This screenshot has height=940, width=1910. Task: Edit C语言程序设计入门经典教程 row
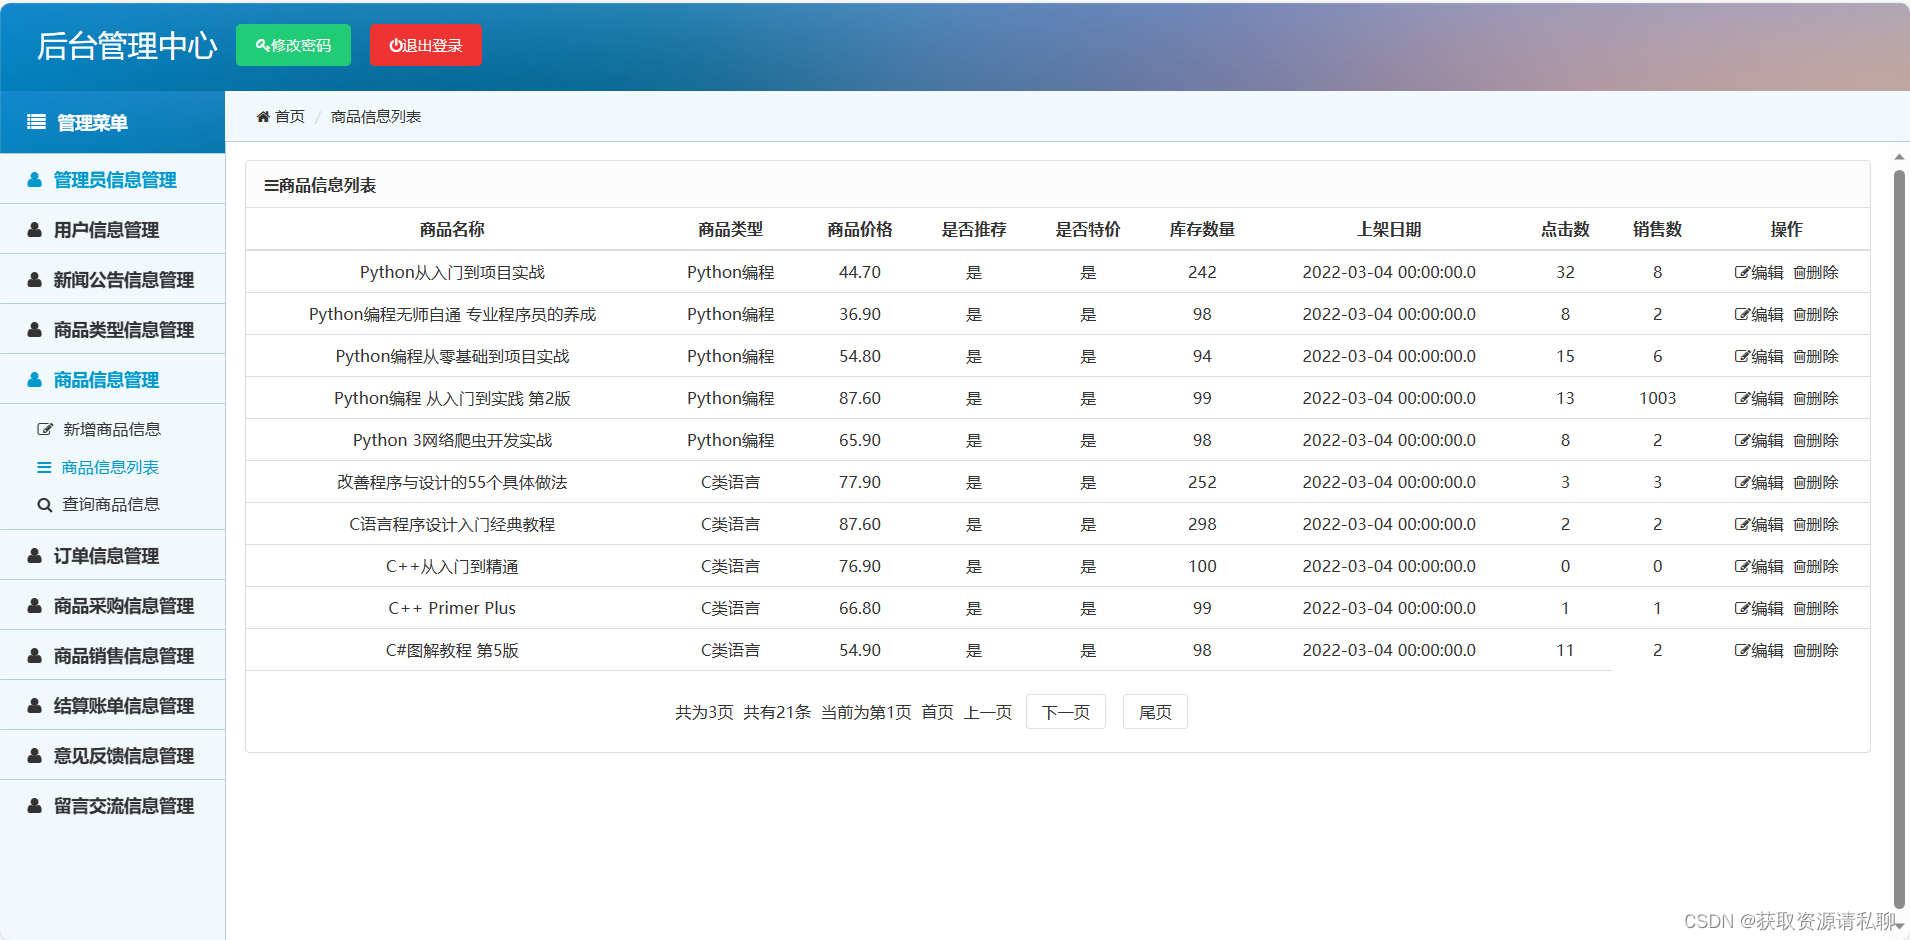pos(1759,524)
